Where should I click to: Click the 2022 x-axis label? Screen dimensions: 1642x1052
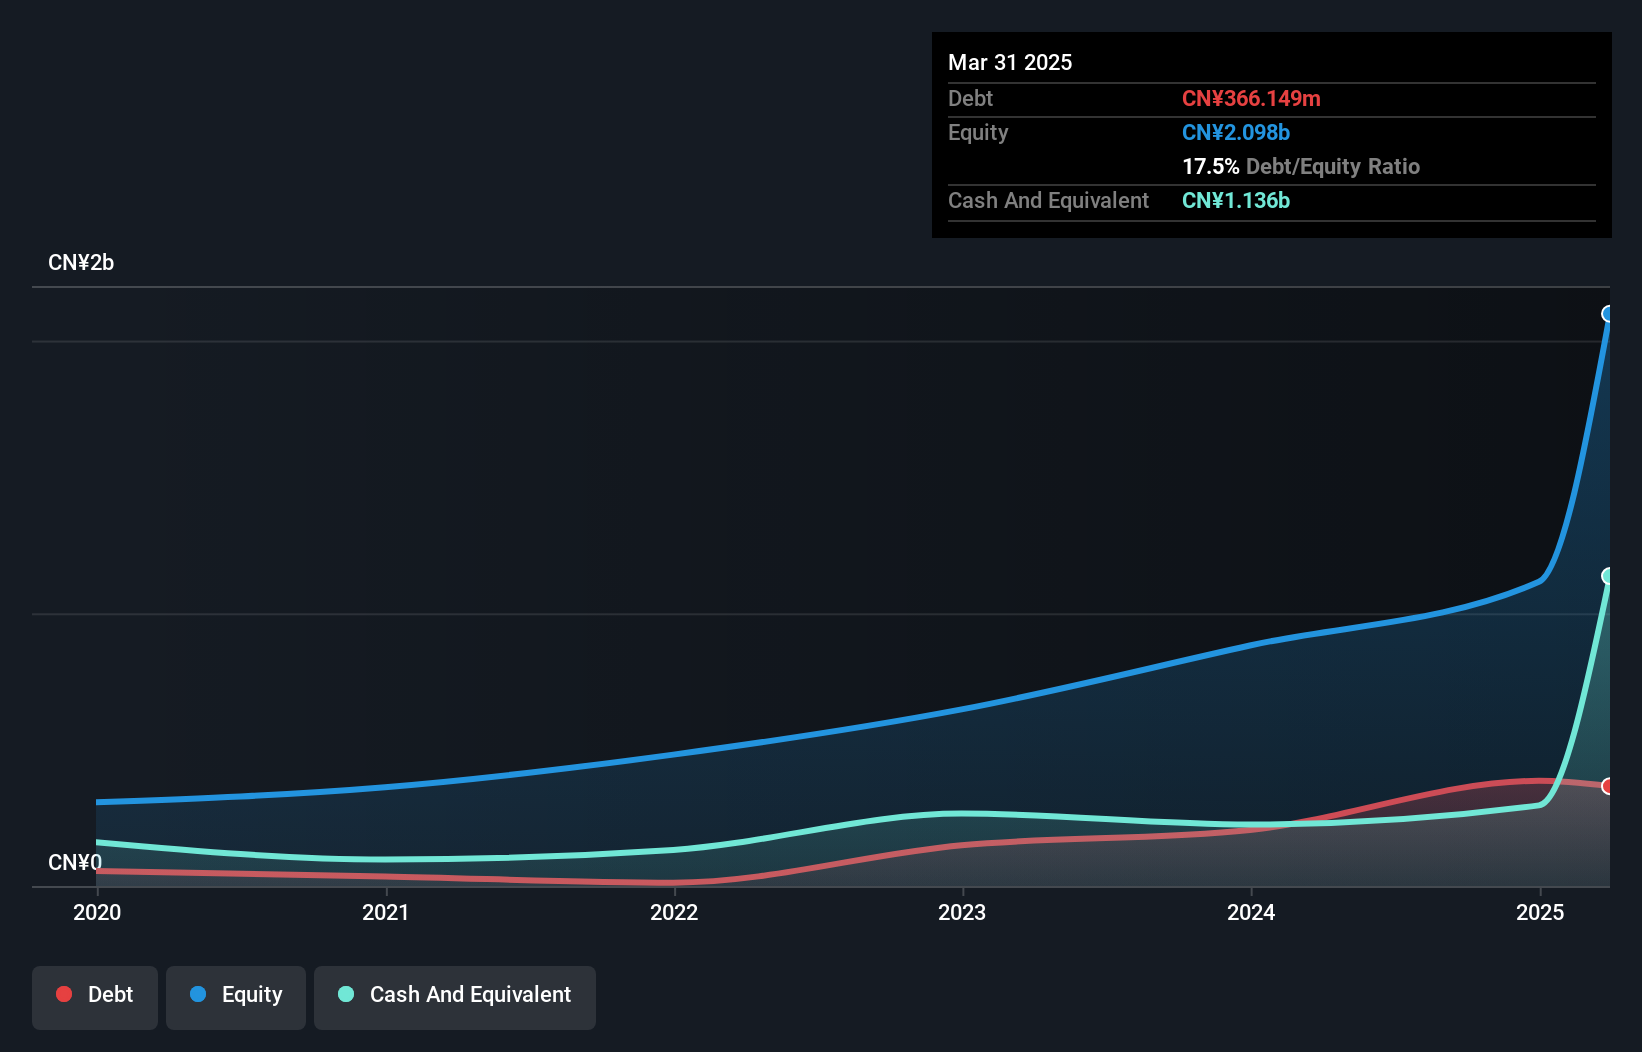[x=674, y=912]
